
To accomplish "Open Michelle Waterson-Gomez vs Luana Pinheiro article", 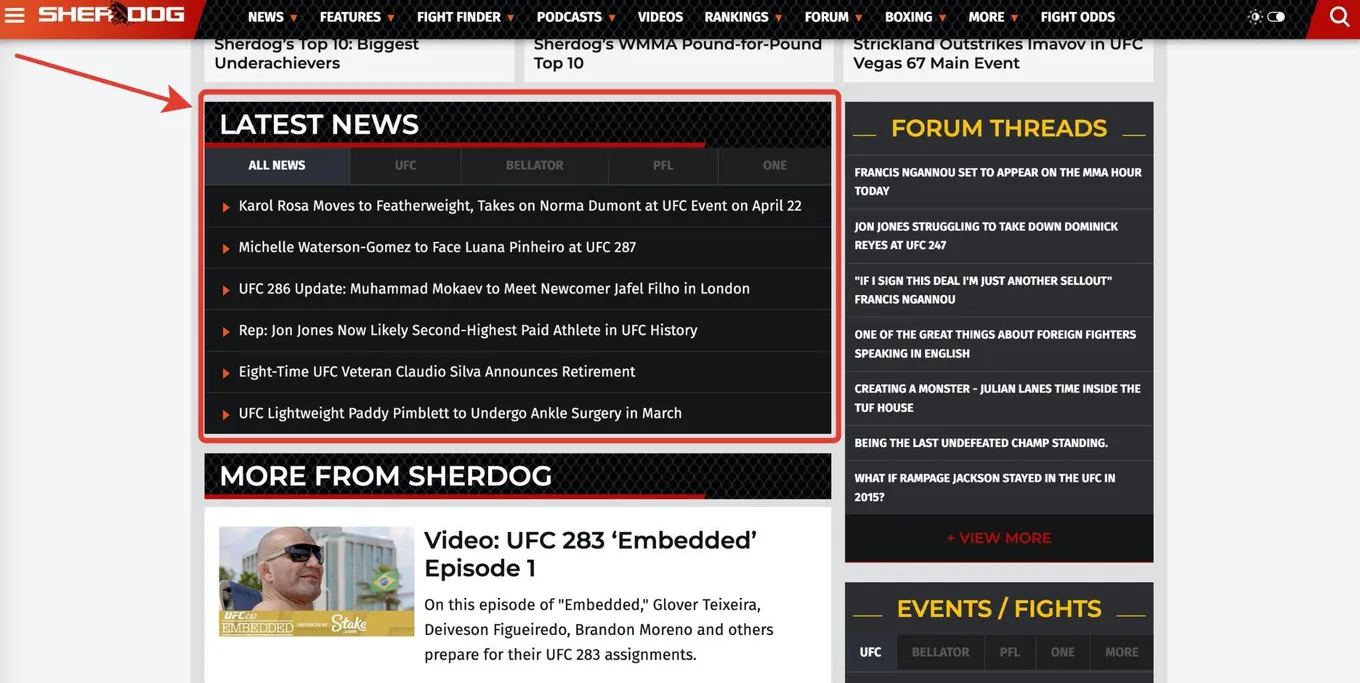I will coord(437,247).
